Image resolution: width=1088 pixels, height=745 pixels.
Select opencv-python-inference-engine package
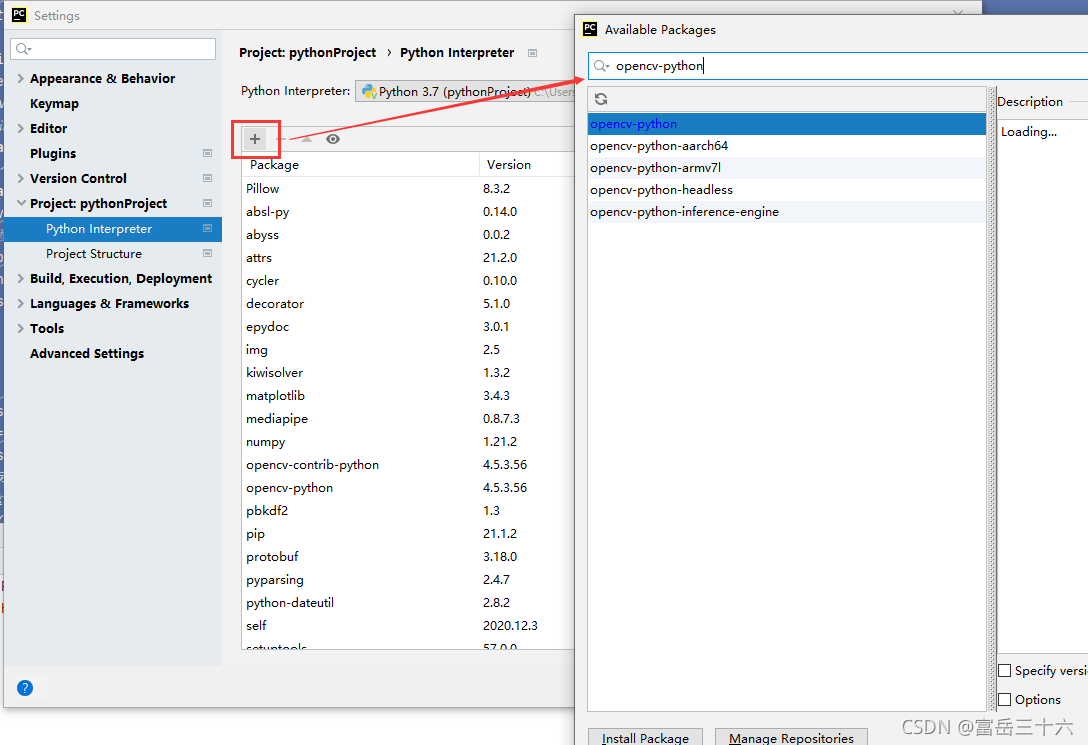tap(787, 212)
